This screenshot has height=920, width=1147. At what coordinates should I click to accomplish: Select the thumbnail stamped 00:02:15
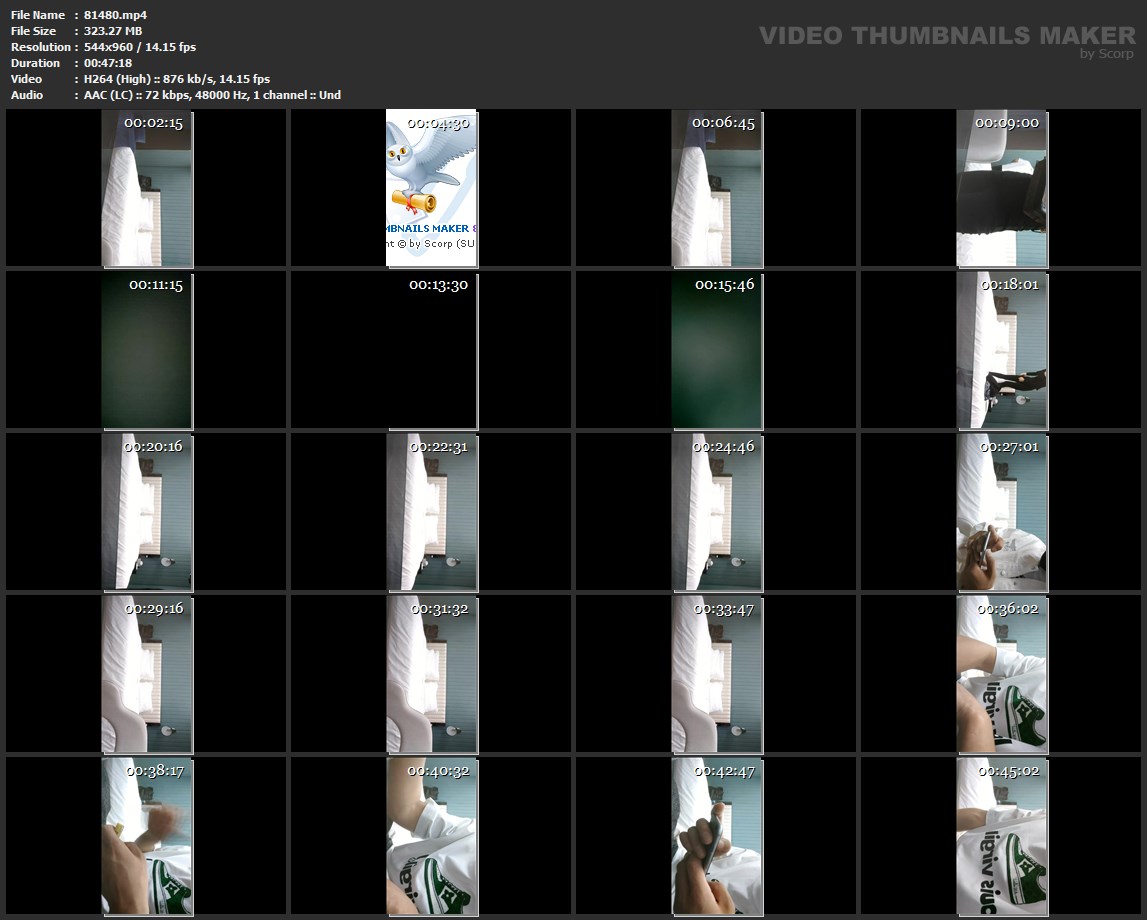(x=147, y=188)
